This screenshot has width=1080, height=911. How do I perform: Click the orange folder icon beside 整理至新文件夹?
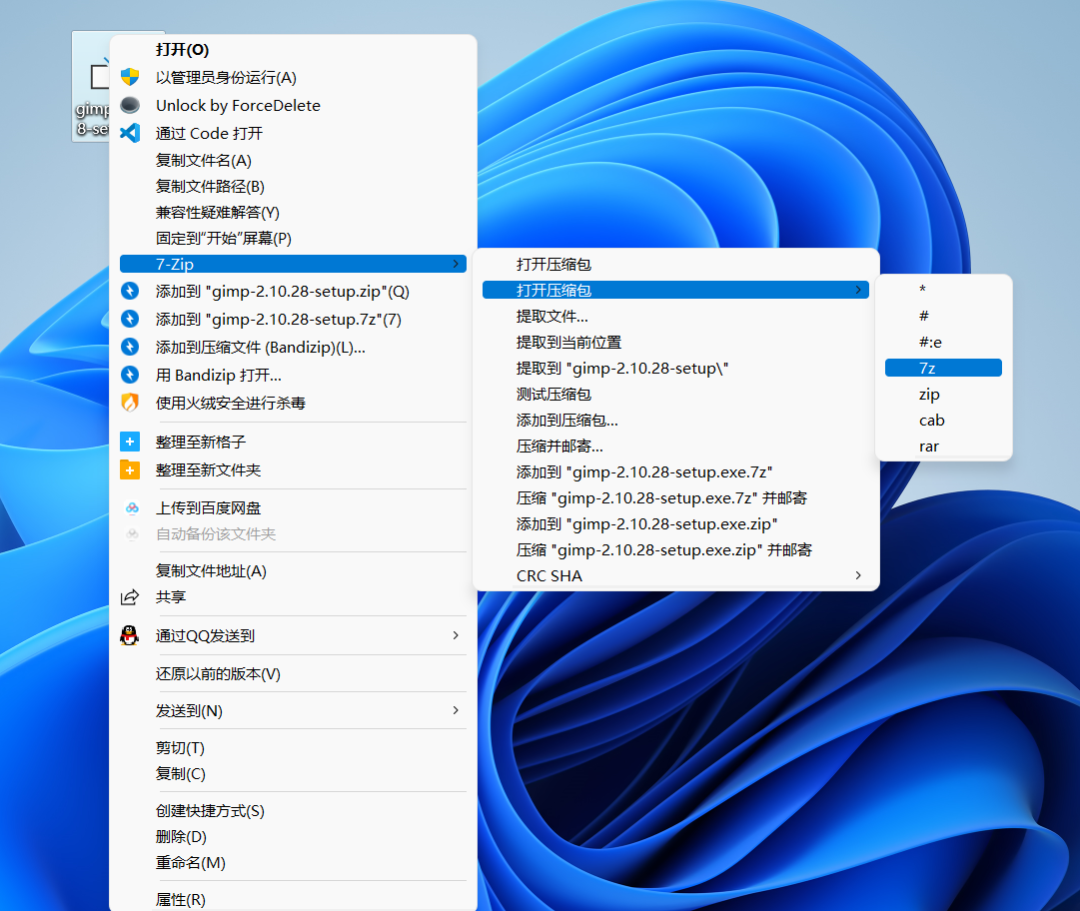pyautogui.click(x=129, y=470)
